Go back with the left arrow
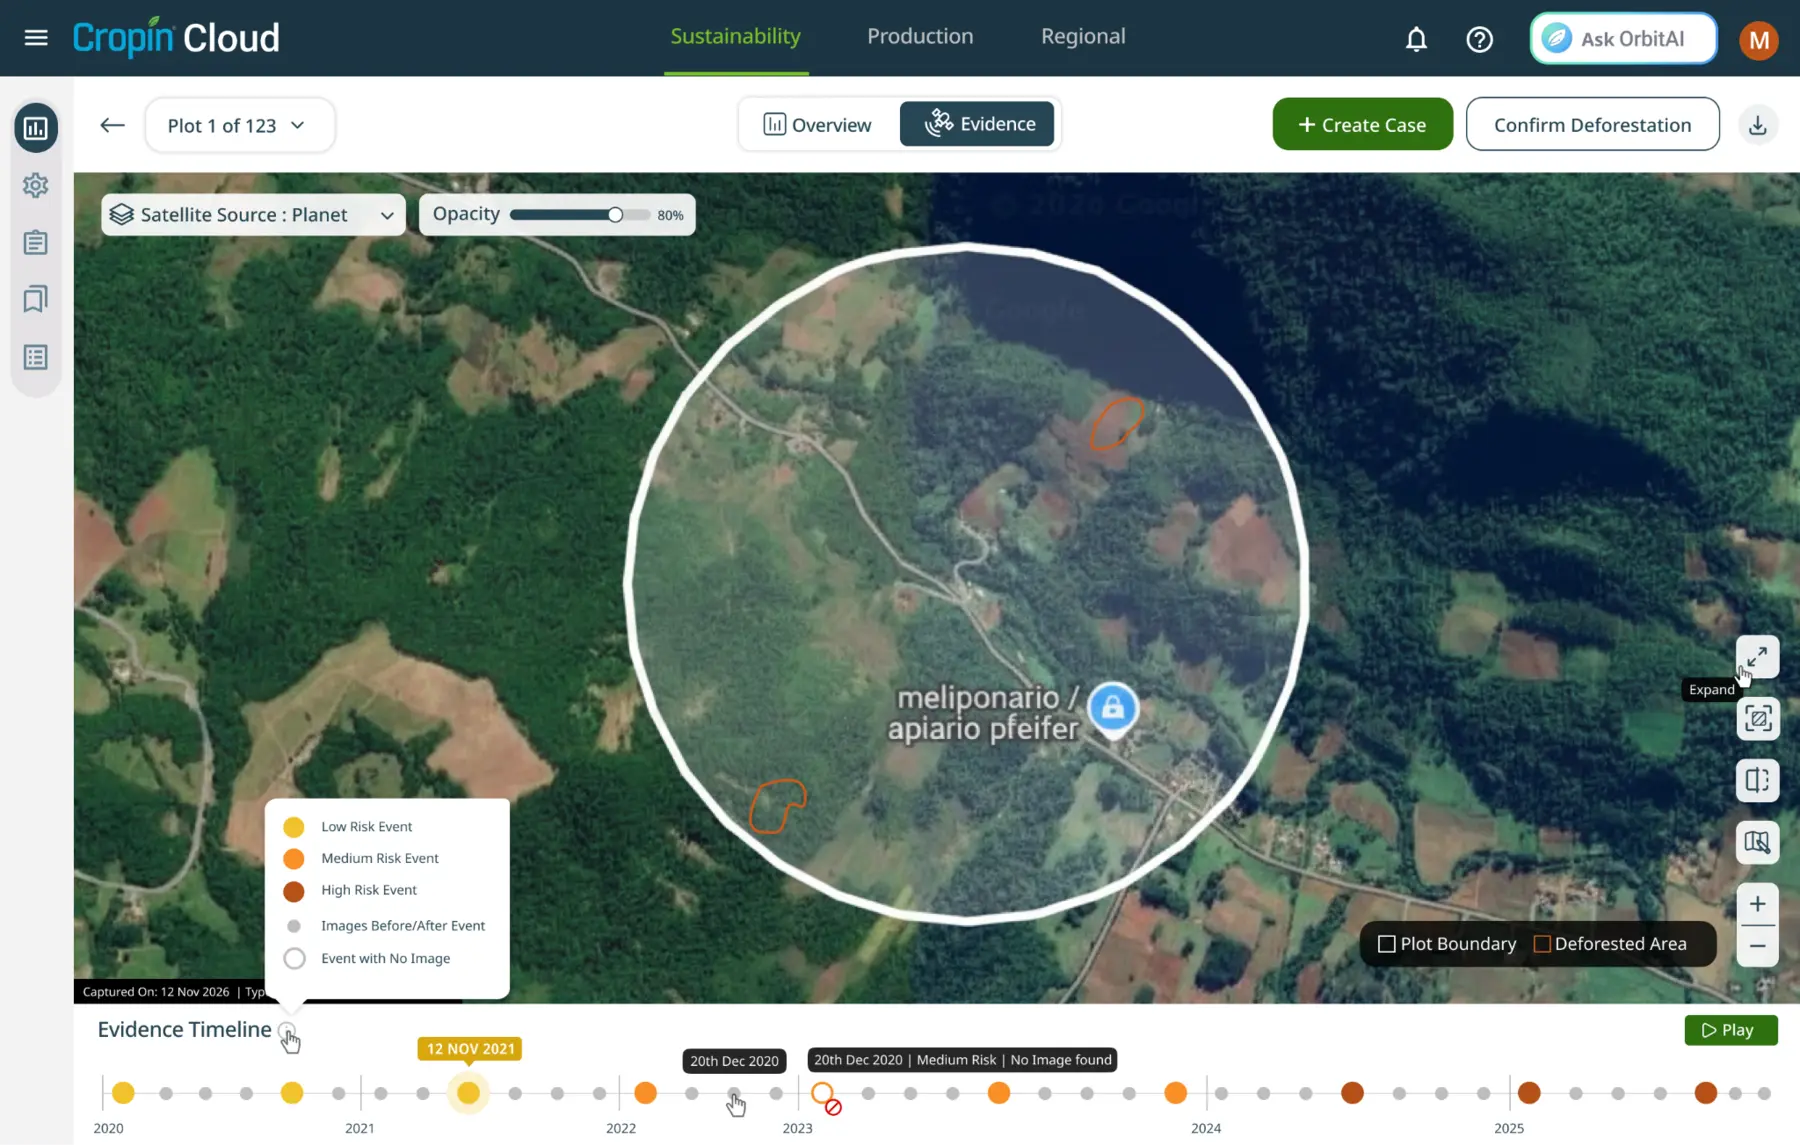The width and height of the screenshot is (1800, 1145). pyautogui.click(x=112, y=125)
